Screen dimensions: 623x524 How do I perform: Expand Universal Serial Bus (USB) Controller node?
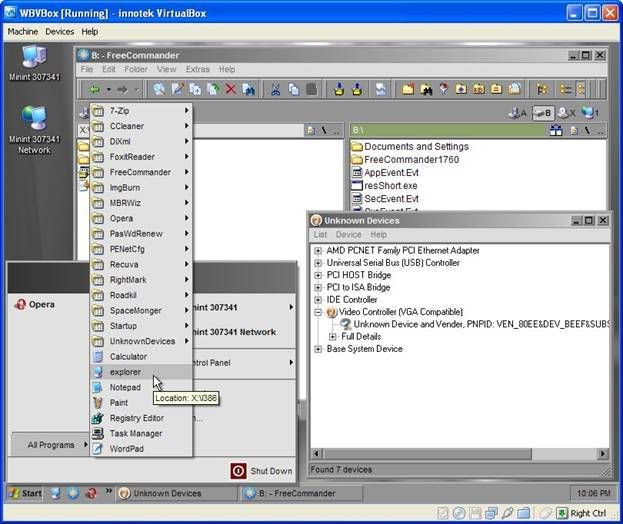318,263
